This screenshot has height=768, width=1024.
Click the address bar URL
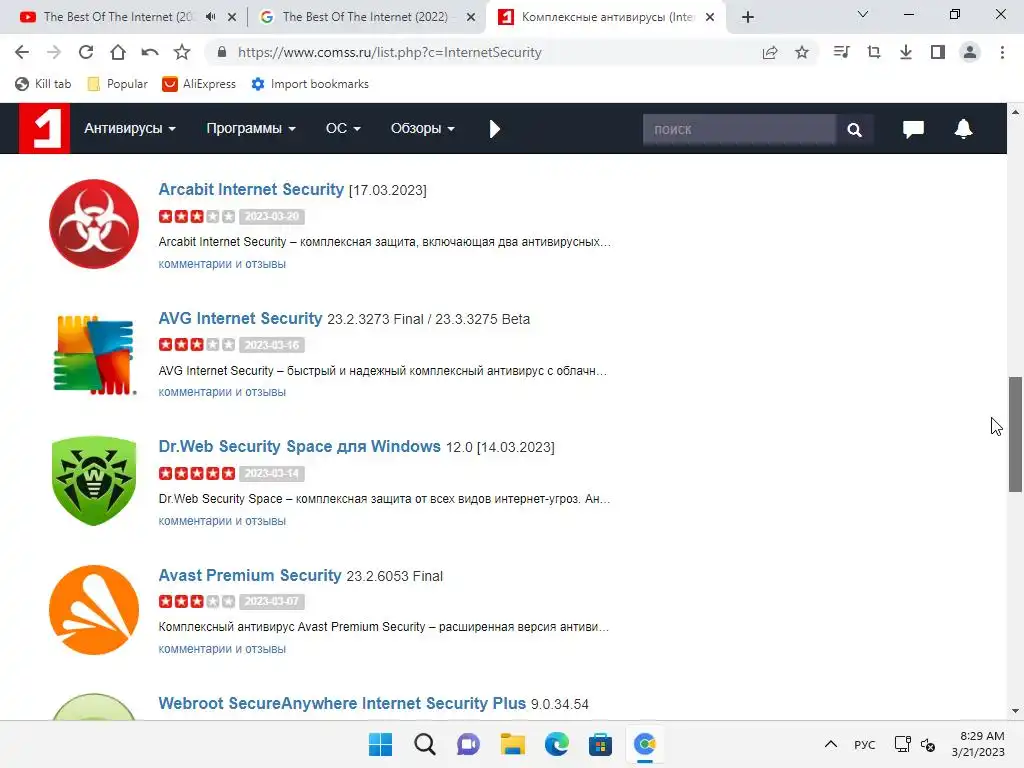[390, 52]
